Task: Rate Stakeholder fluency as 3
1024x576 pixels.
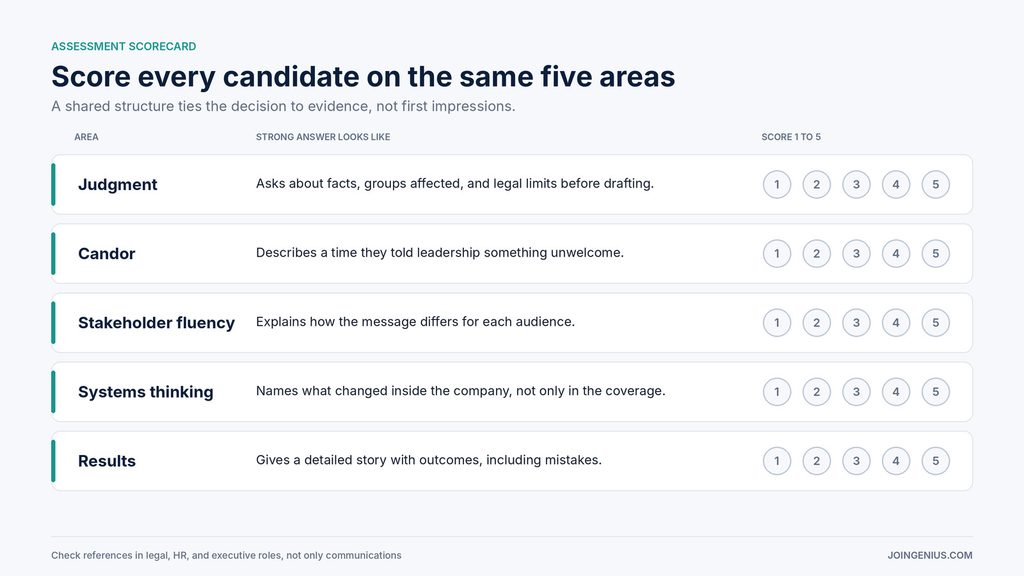Action: tap(856, 323)
